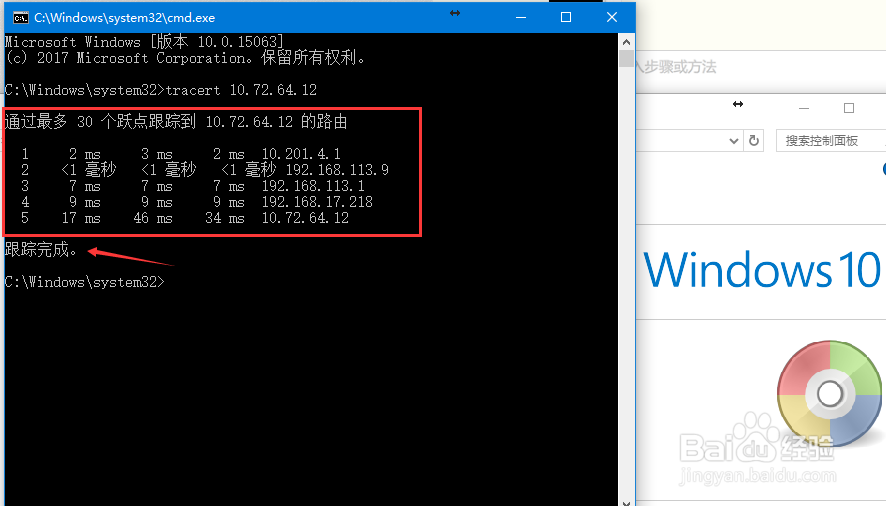The image size is (886, 506).
Task: Click the 'tracert 10.72.64.12' command text
Action: point(241,90)
